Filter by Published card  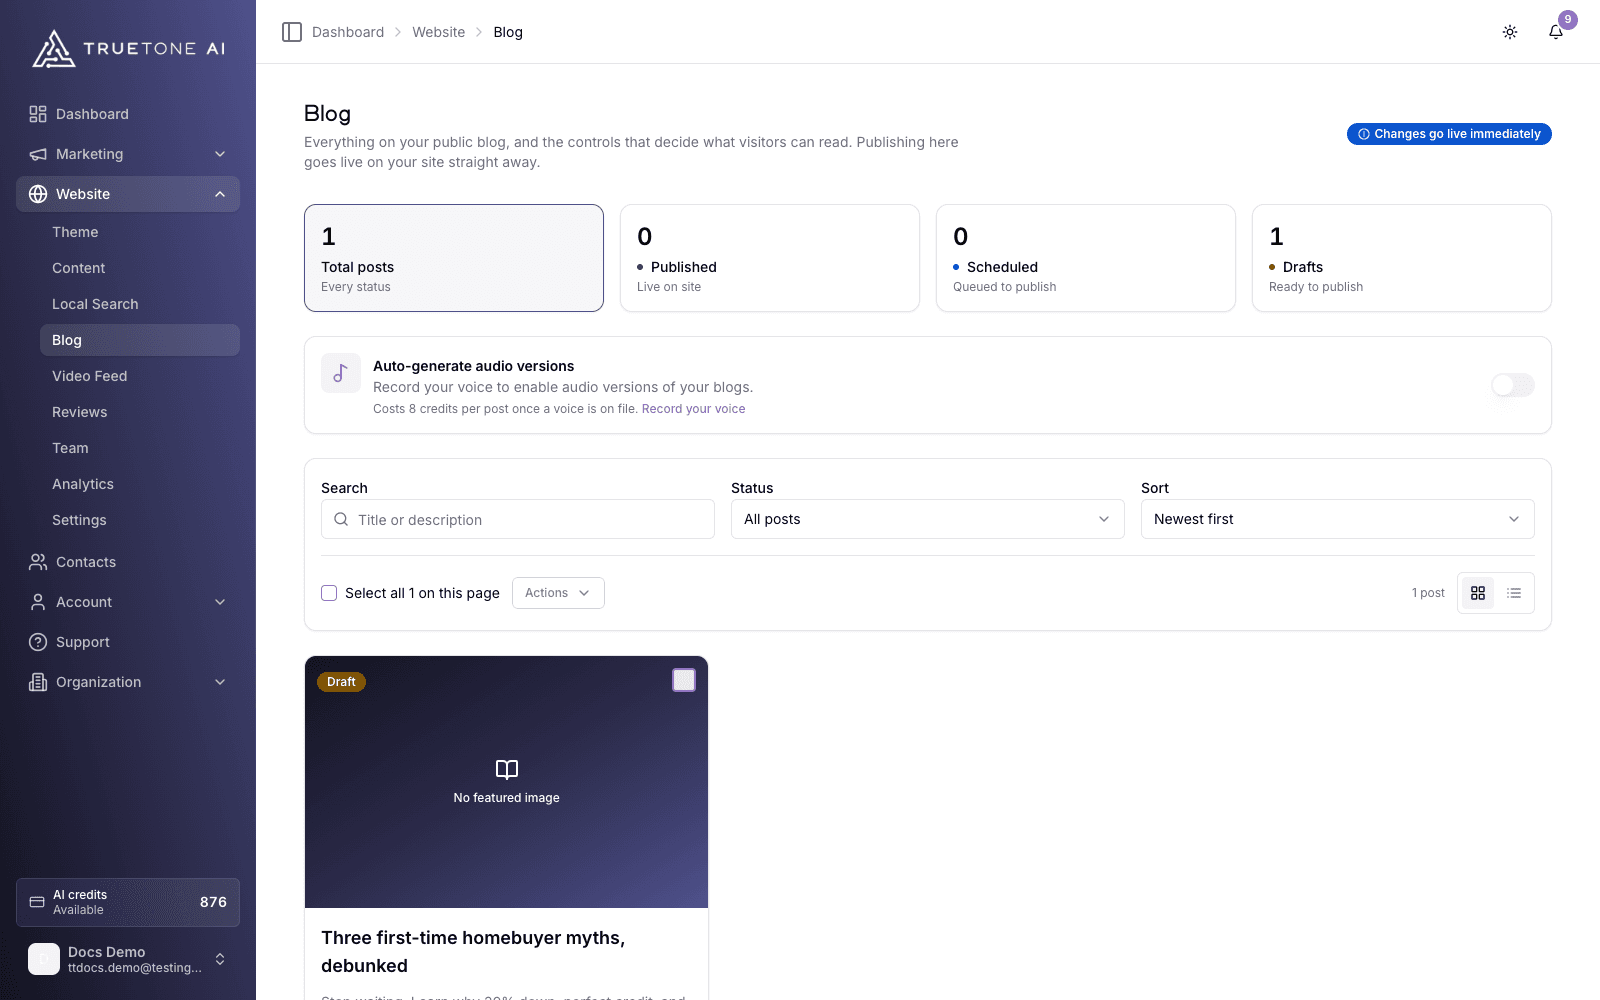click(x=770, y=258)
